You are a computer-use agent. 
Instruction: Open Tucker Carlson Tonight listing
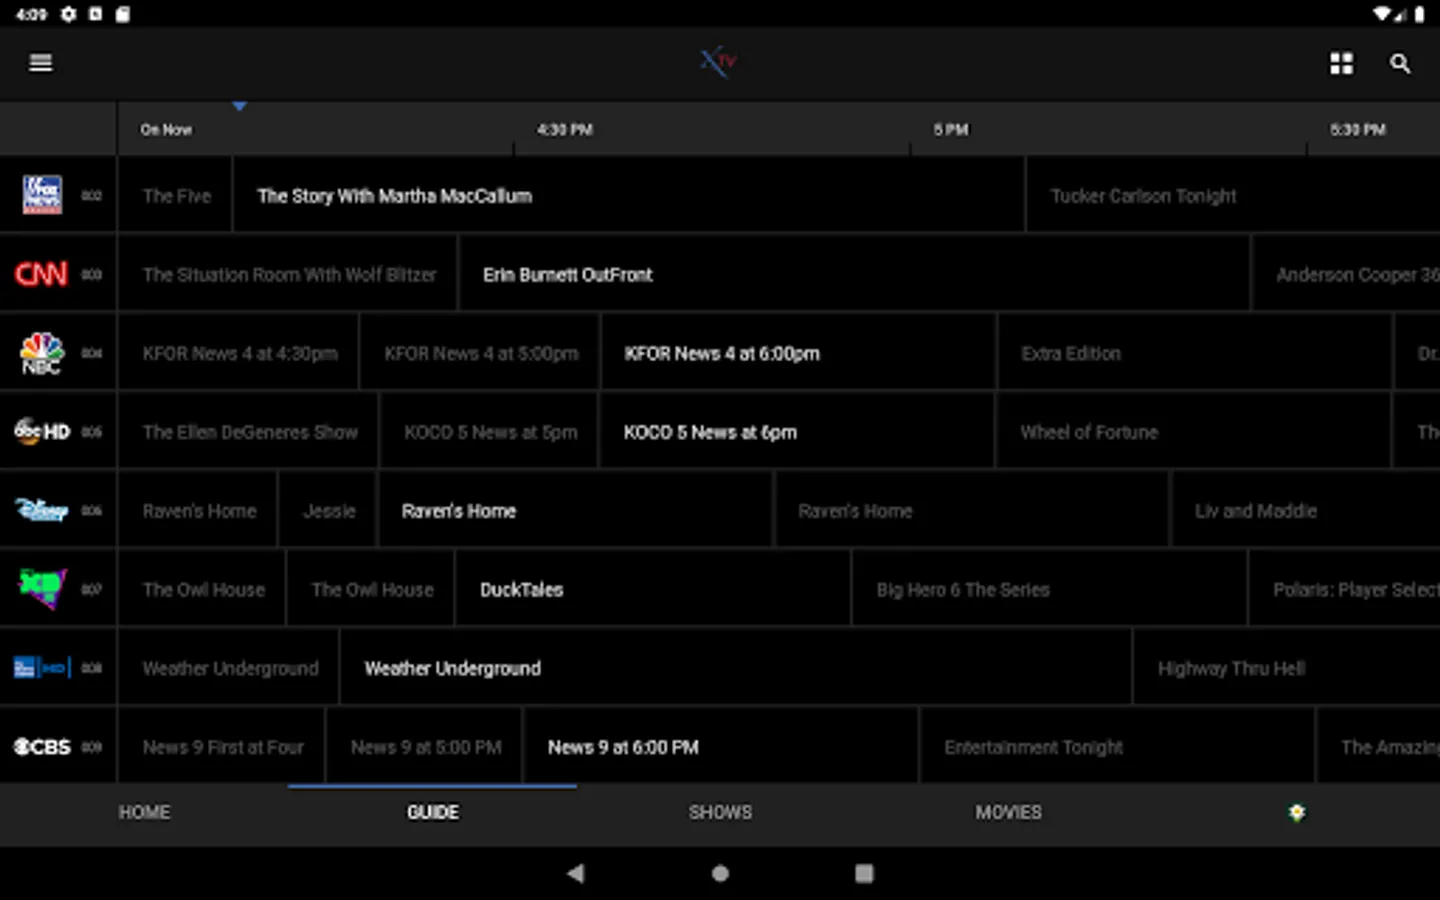(x=1233, y=195)
